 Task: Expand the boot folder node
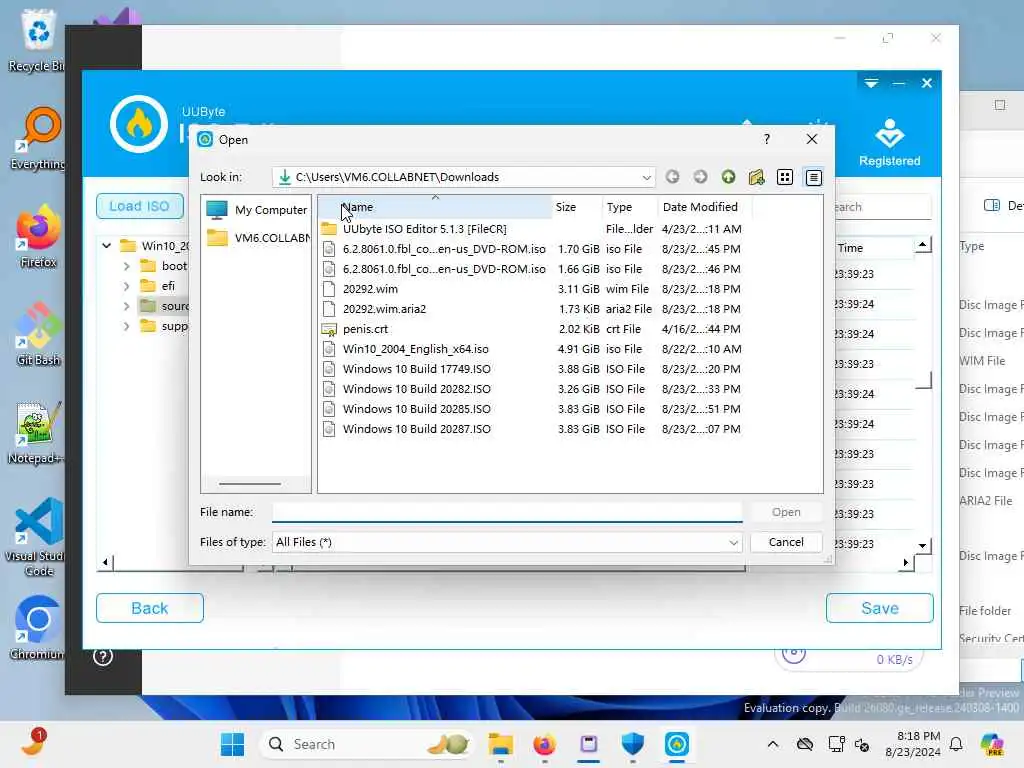[126, 266]
